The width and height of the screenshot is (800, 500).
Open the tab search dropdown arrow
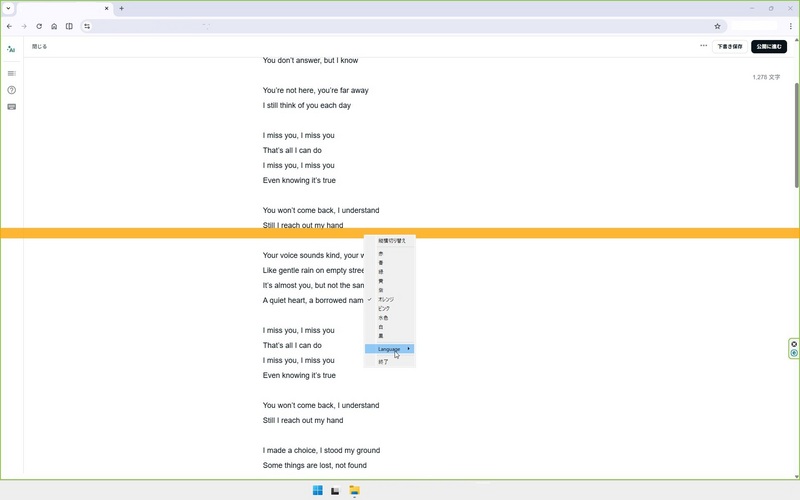click(x=8, y=8)
